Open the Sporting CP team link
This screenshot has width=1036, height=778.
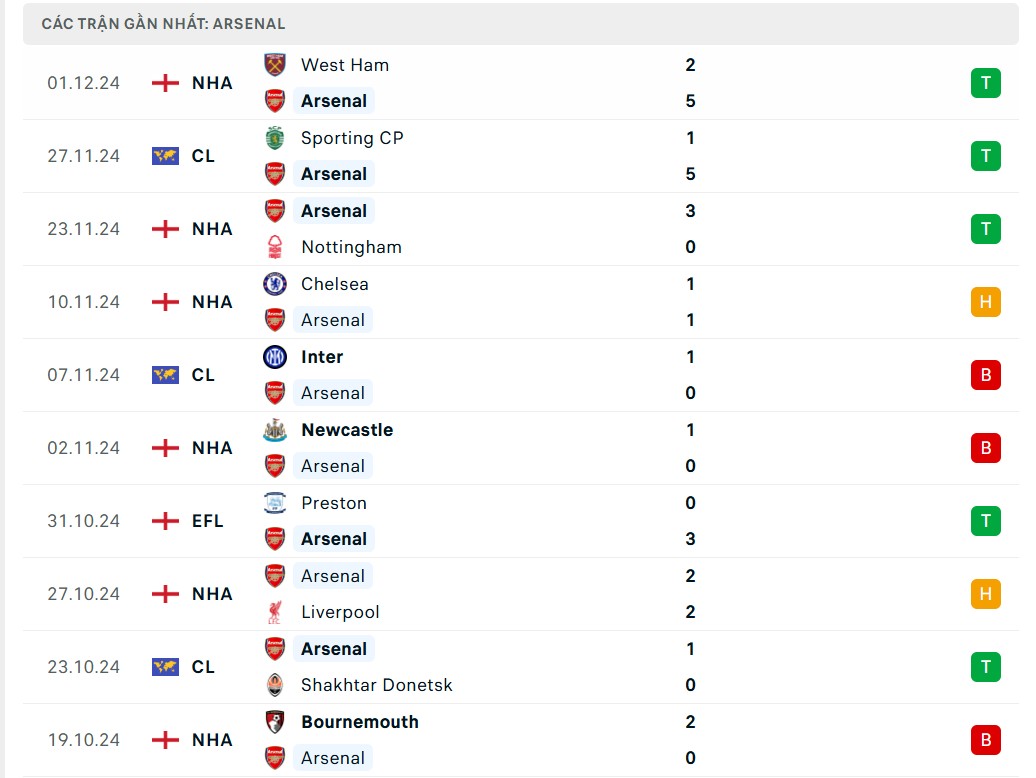[352, 138]
